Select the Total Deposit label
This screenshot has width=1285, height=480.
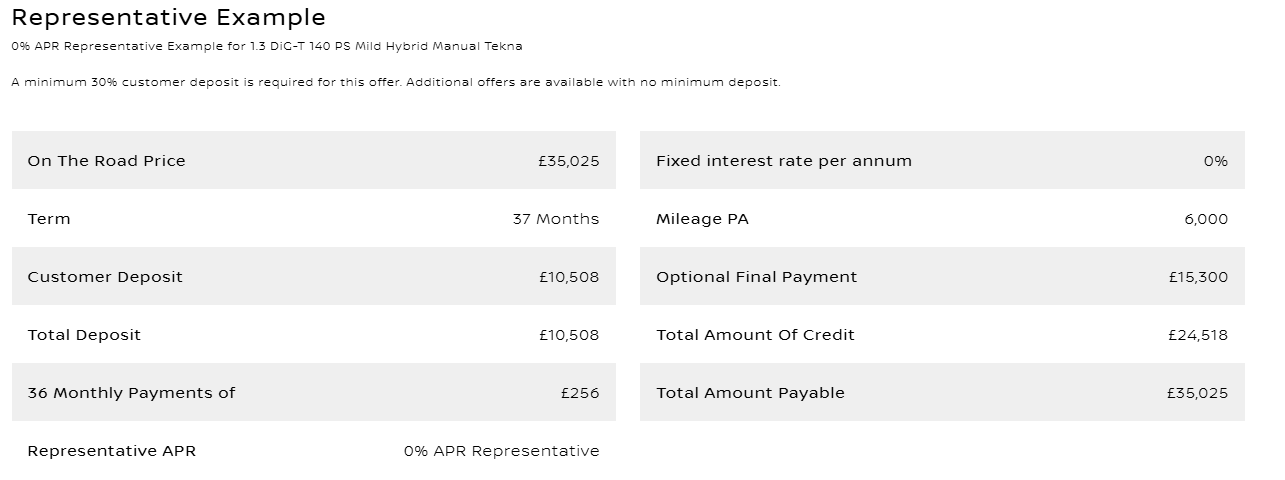pyautogui.click(x=84, y=335)
